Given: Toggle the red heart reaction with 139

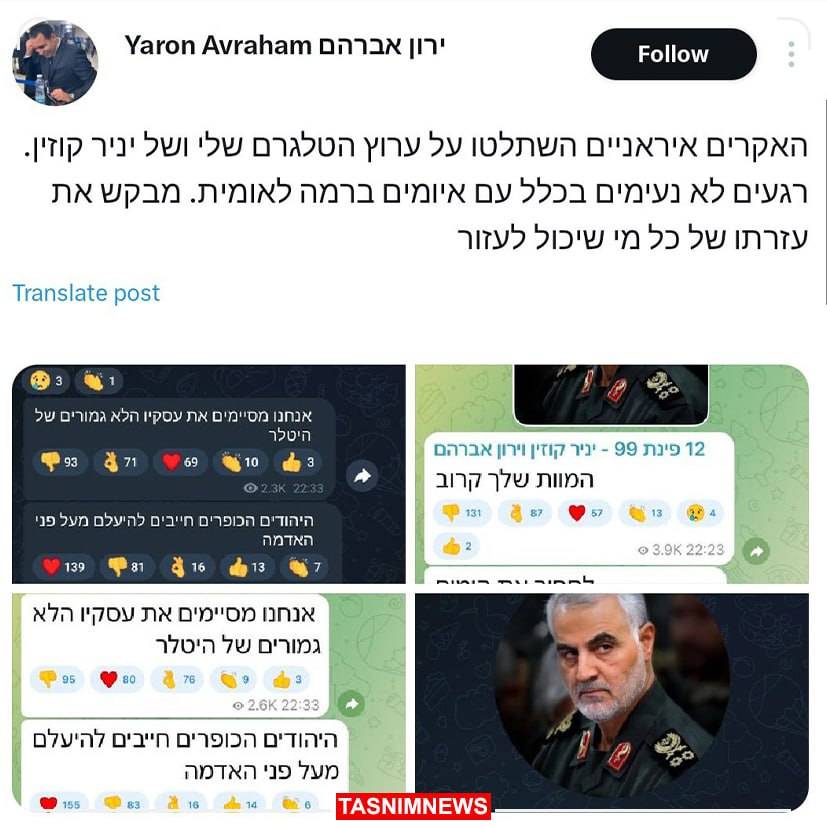Looking at the screenshot, I should (64, 567).
